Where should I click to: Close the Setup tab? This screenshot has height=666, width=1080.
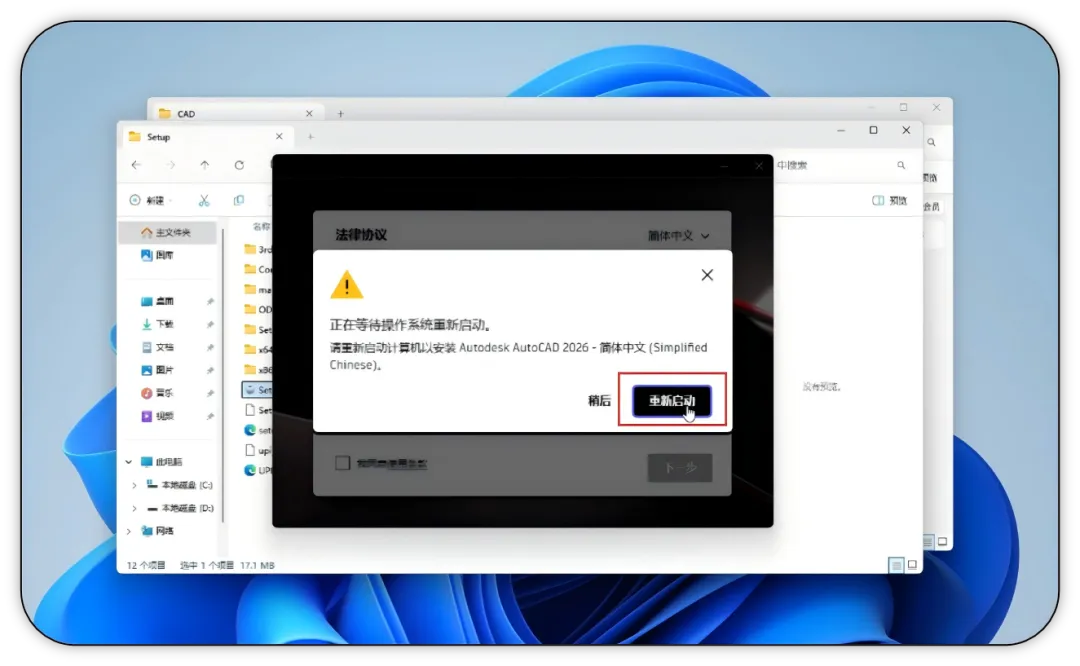pyautogui.click(x=279, y=137)
